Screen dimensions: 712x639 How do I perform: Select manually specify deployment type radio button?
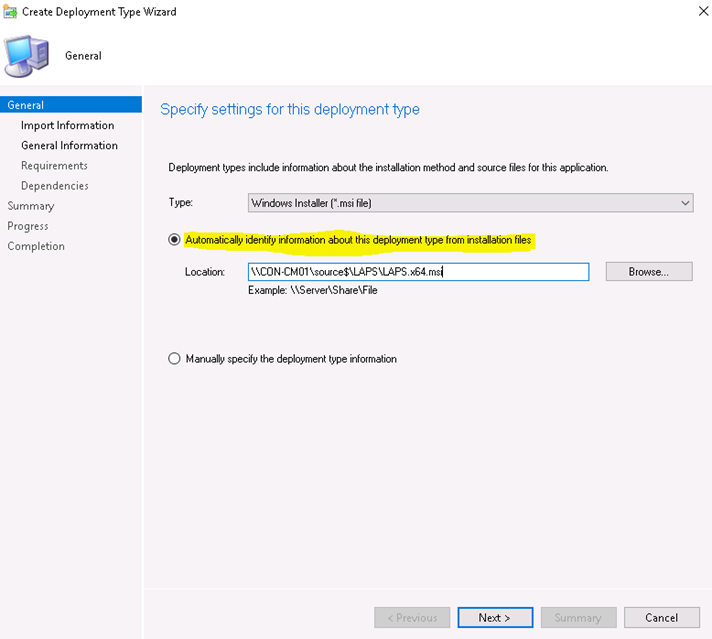tap(174, 359)
